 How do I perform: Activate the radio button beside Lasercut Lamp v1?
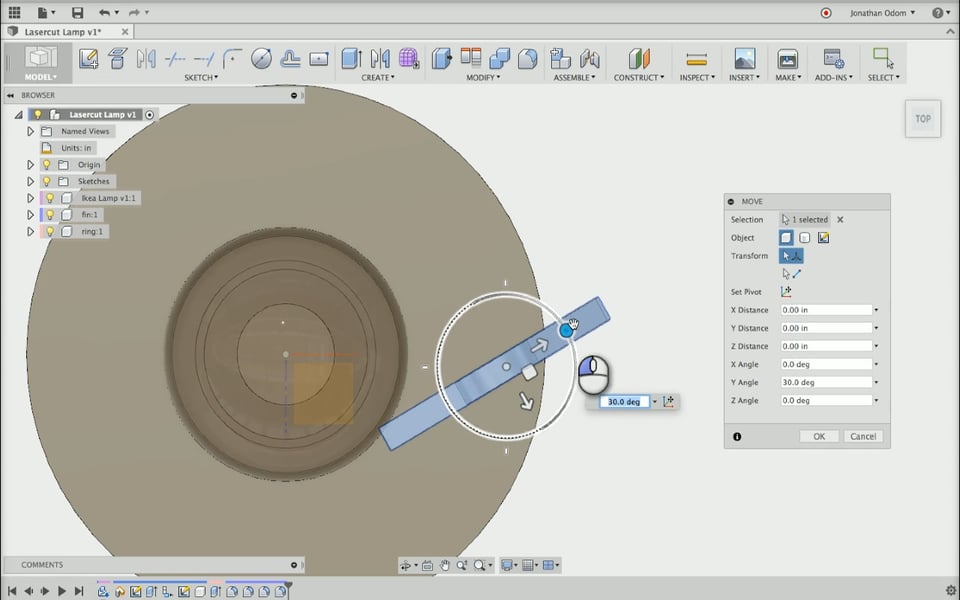(x=149, y=114)
